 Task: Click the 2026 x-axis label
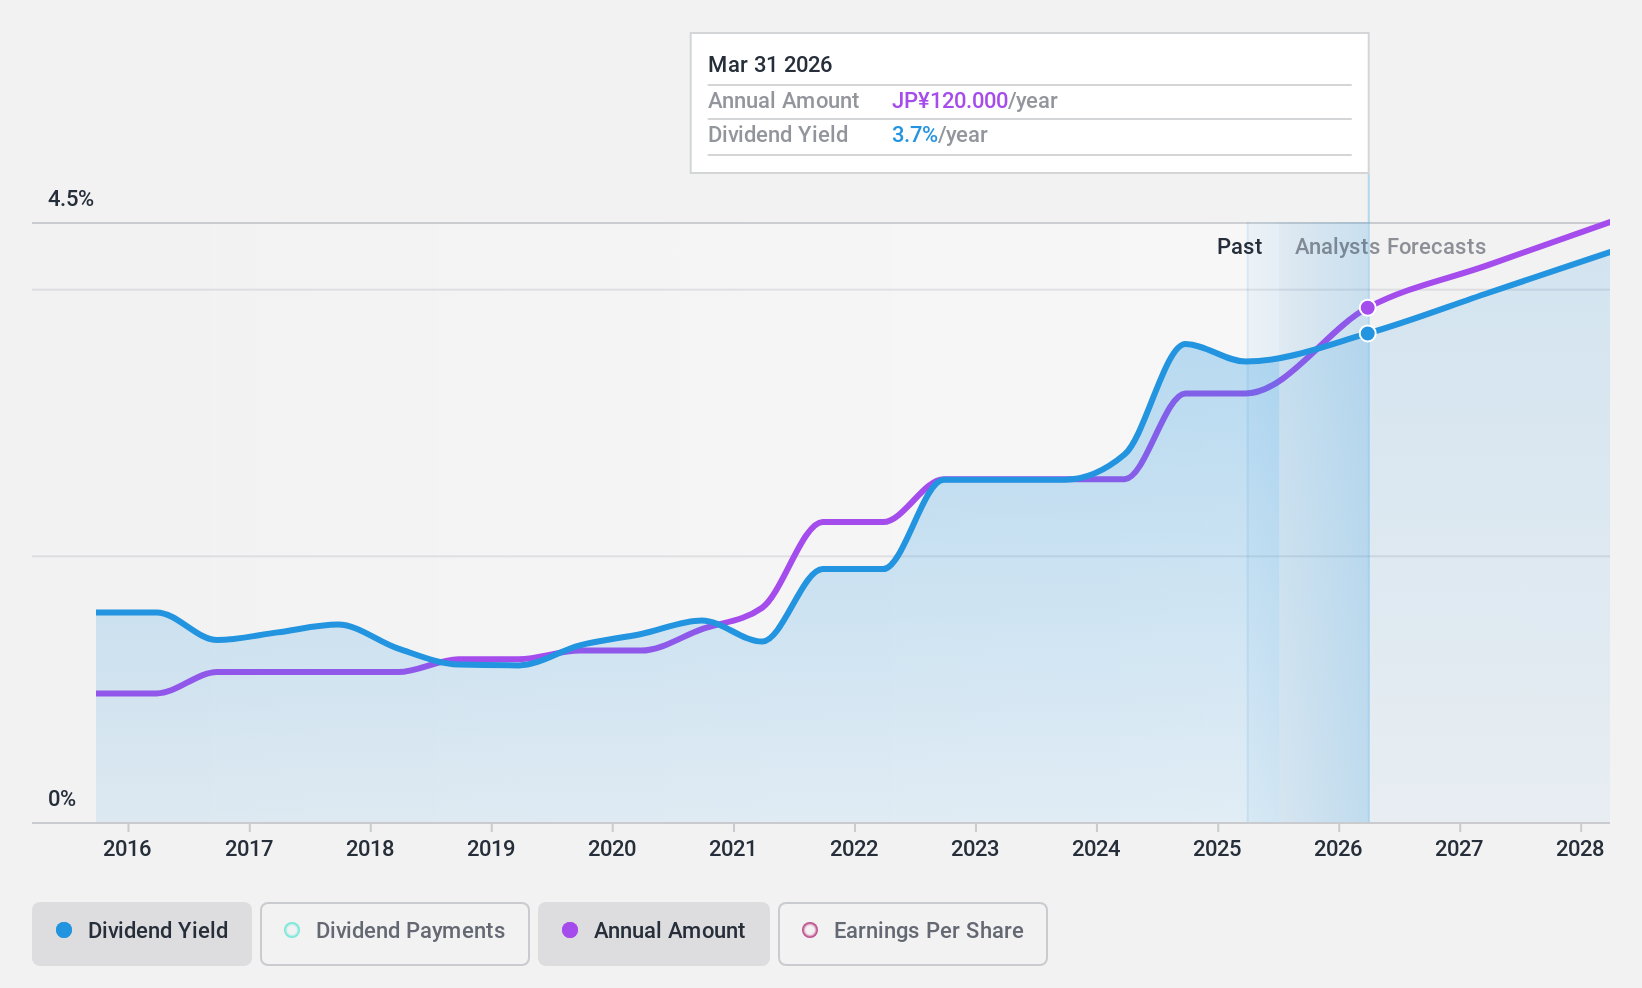point(1338,848)
